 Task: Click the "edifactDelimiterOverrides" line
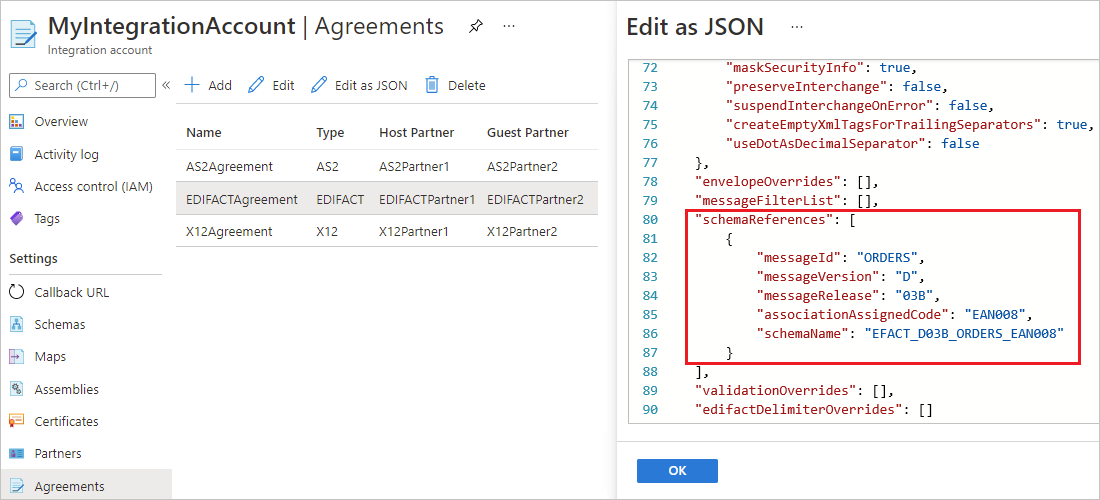814,409
